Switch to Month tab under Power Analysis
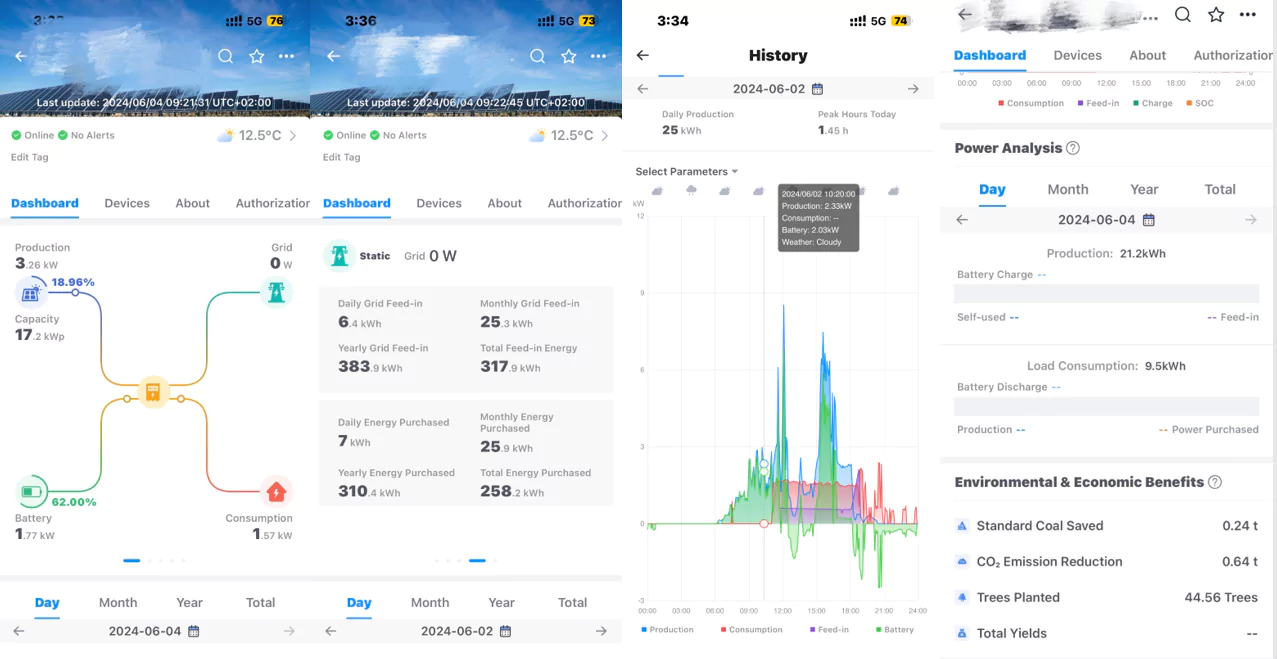The image size is (1277, 659). 1067,189
